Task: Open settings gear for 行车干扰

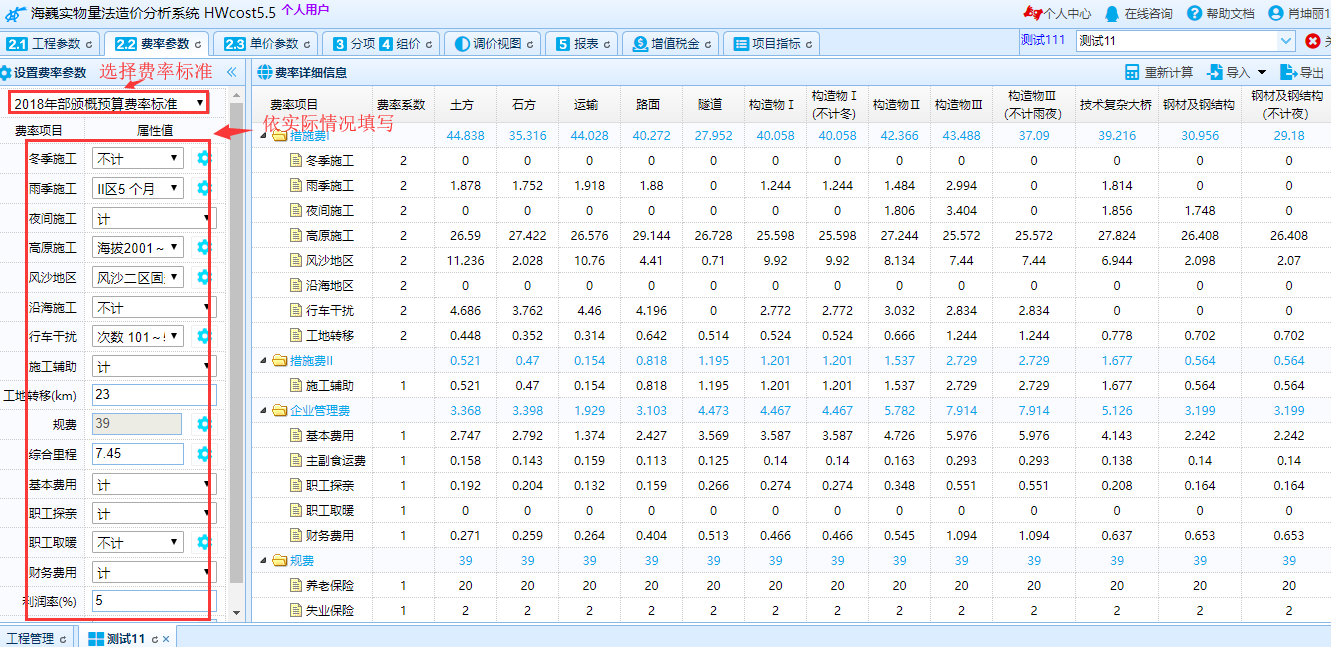Action: pyautogui.click(x=204, y=336)
